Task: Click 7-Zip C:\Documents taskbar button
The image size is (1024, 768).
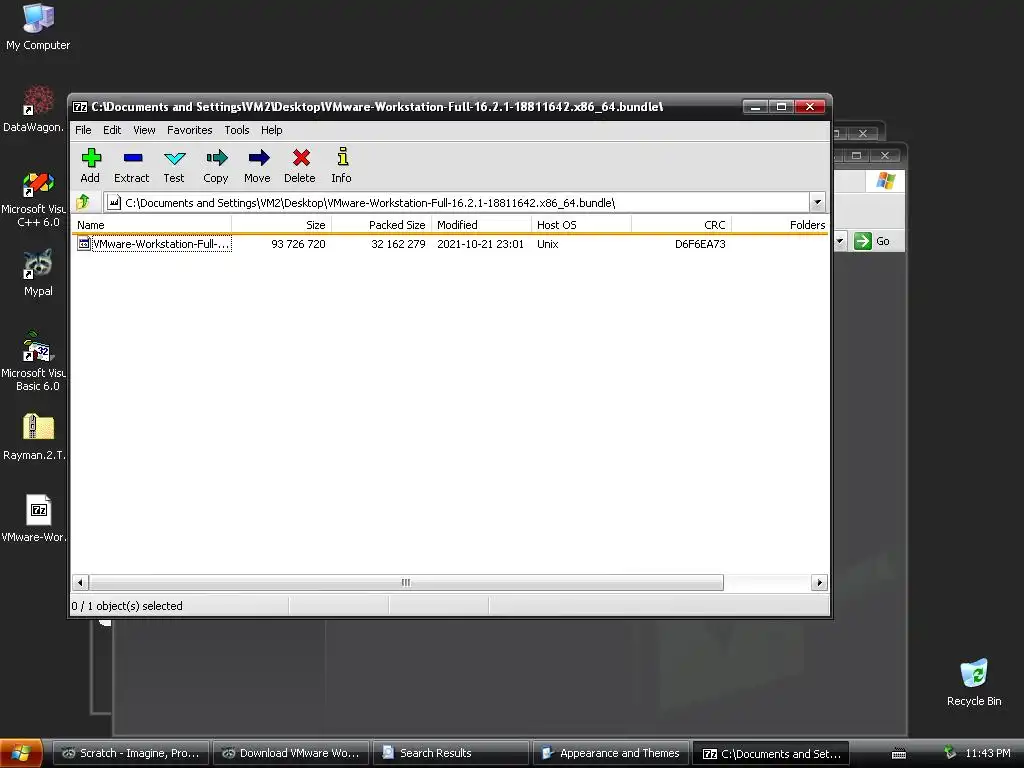Action: [771, 754]
